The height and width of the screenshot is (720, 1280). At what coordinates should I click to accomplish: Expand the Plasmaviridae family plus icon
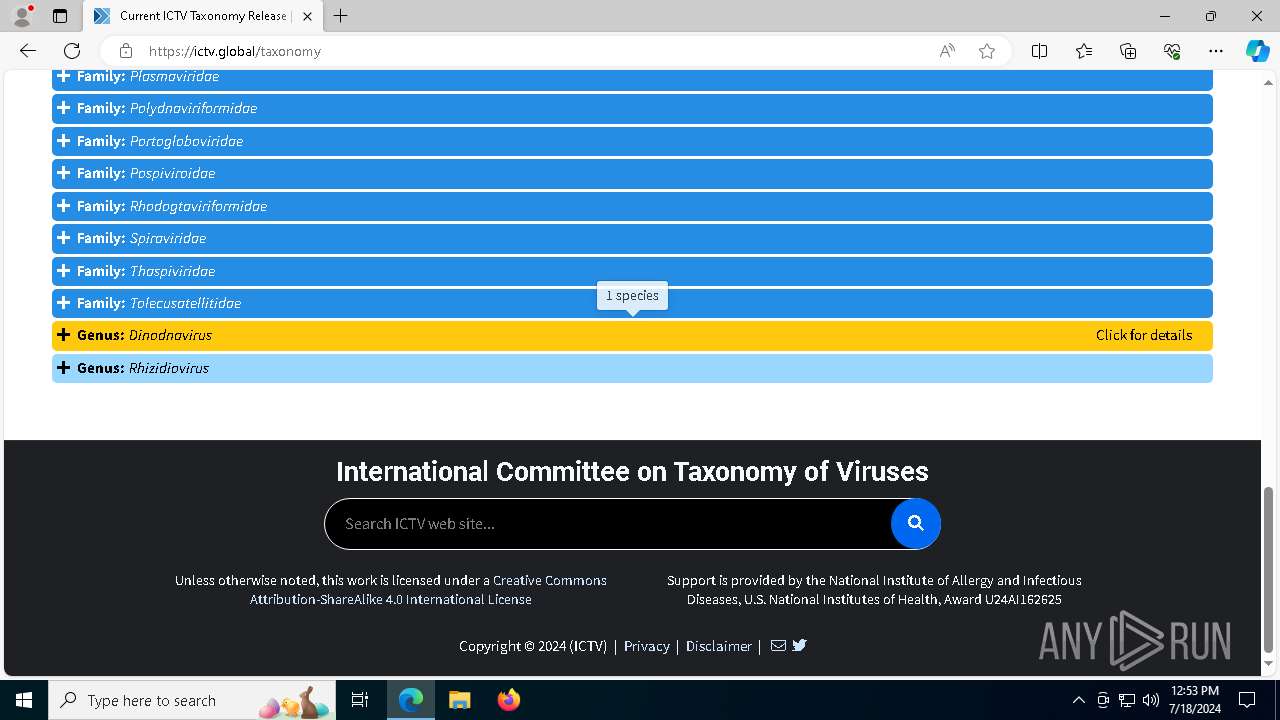[x=64, y=76]
